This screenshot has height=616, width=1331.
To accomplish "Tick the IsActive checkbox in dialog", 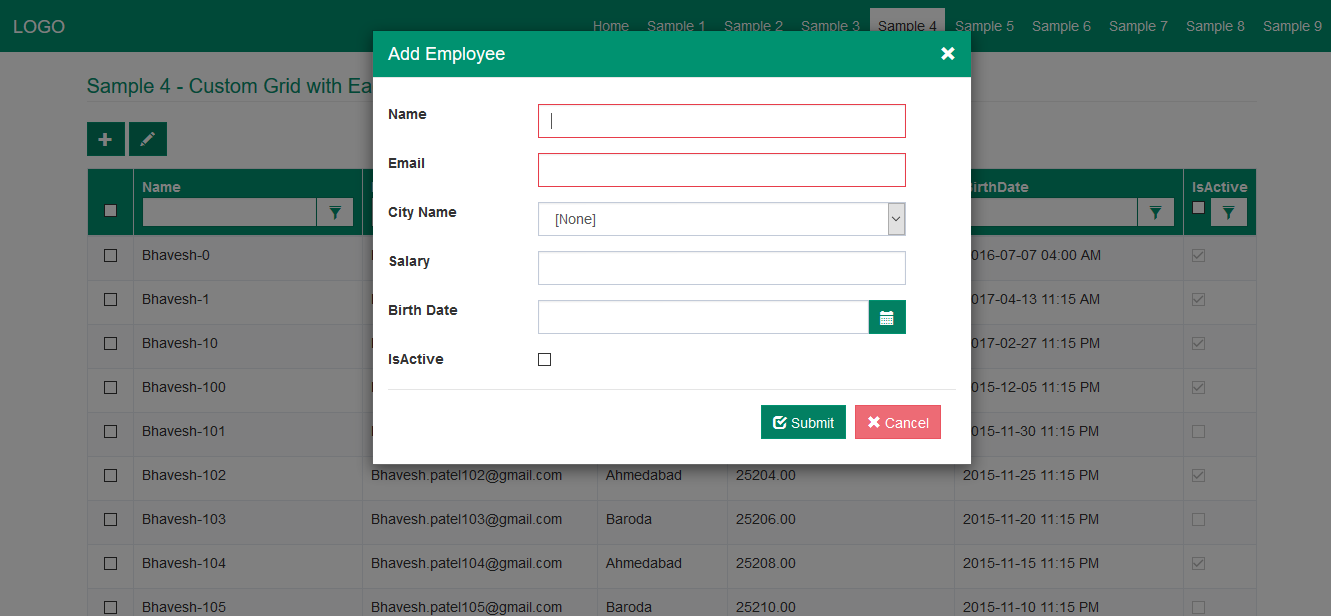I will (x=545, y=360).
